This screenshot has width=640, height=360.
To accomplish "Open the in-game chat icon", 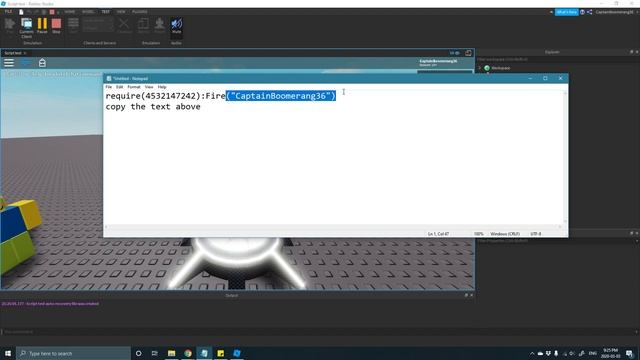I will click(x=26, y=62).
